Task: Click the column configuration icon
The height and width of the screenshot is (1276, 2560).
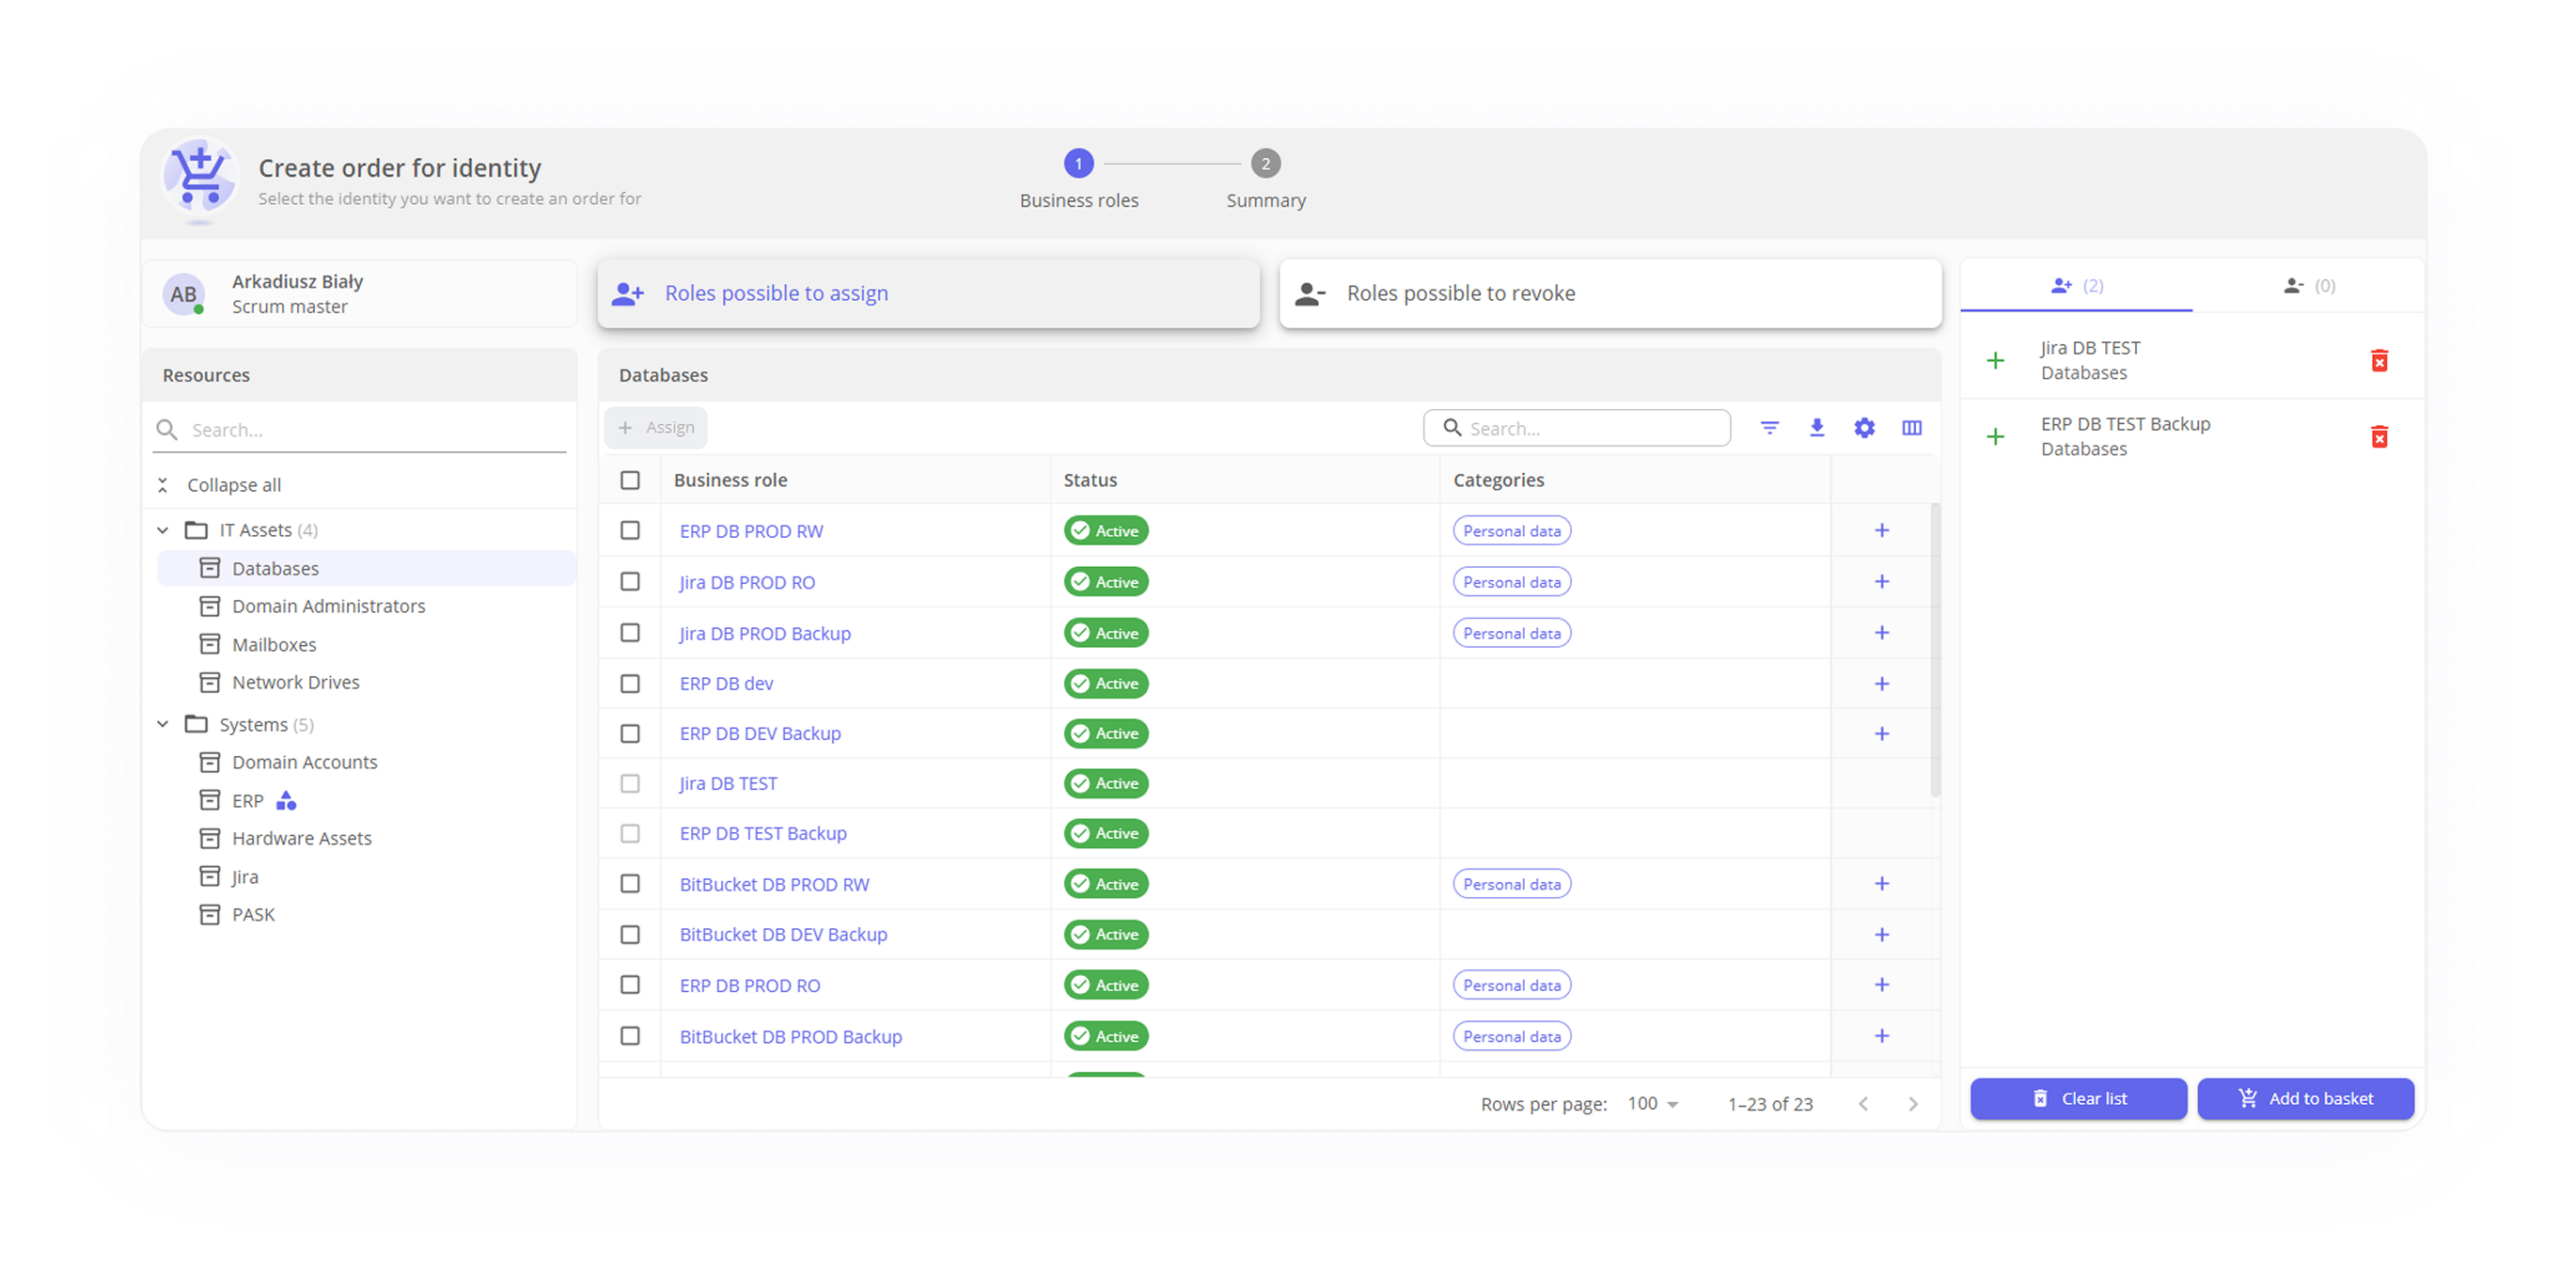Action: 1912,427
